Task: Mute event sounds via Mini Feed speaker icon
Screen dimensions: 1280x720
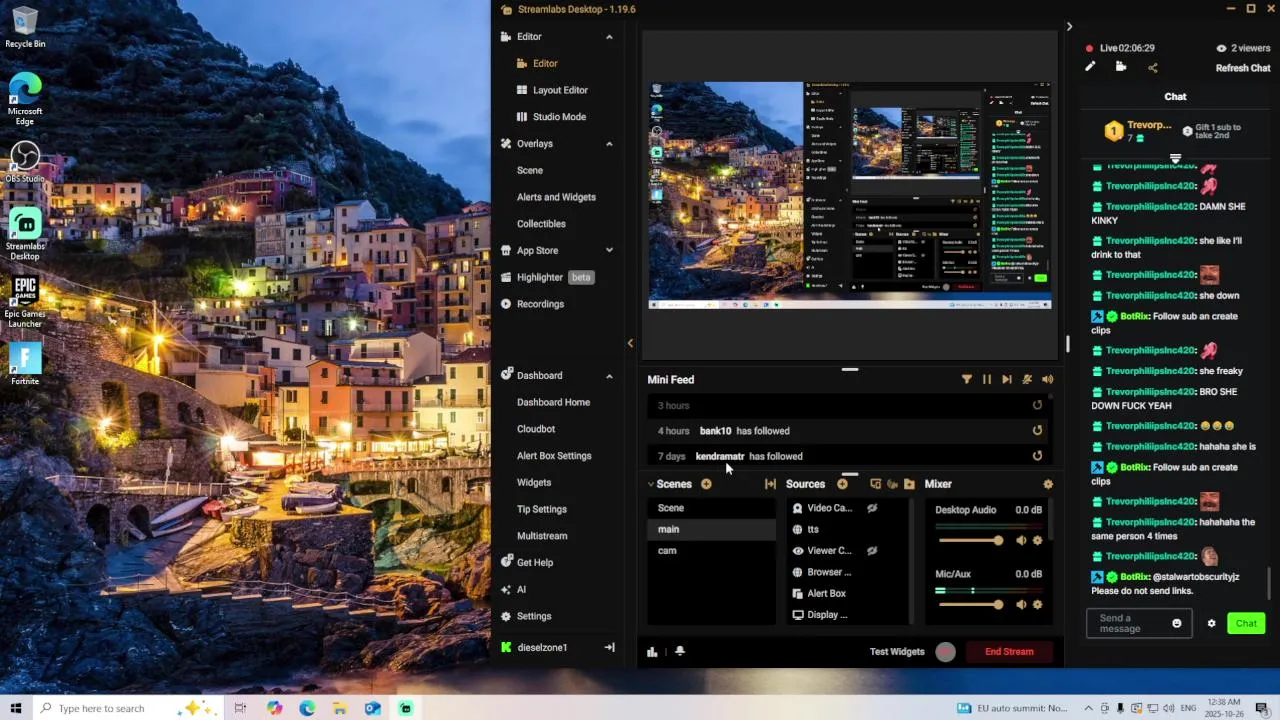Action: click(1047, 379)
